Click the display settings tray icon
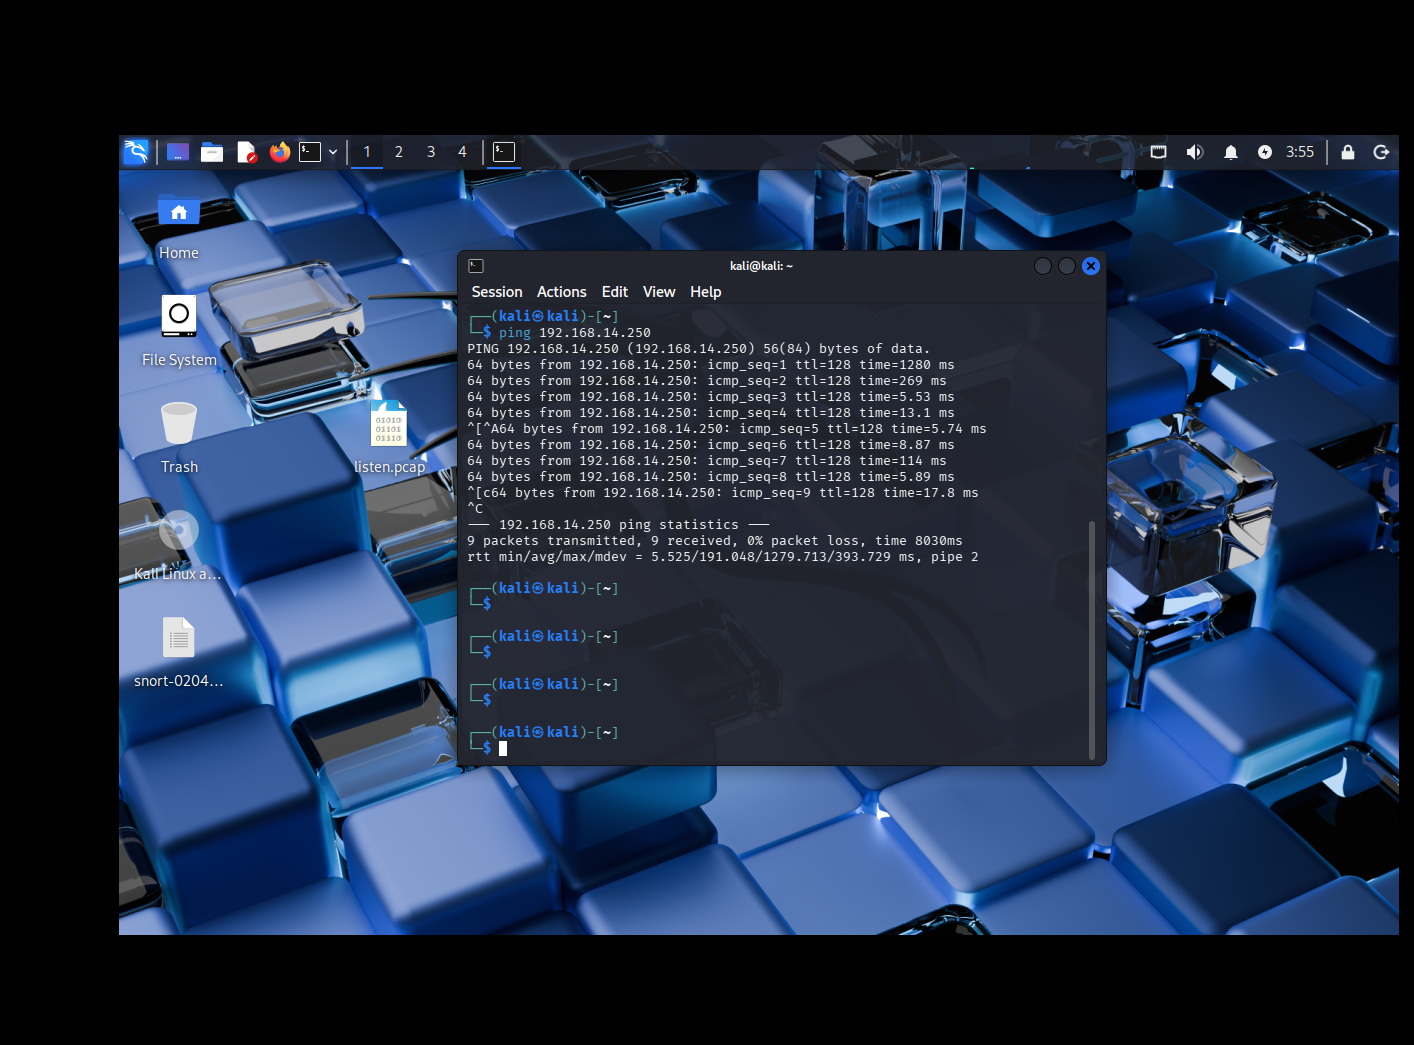This screenshot has width=1414, height=1045. pos(1159,152)
